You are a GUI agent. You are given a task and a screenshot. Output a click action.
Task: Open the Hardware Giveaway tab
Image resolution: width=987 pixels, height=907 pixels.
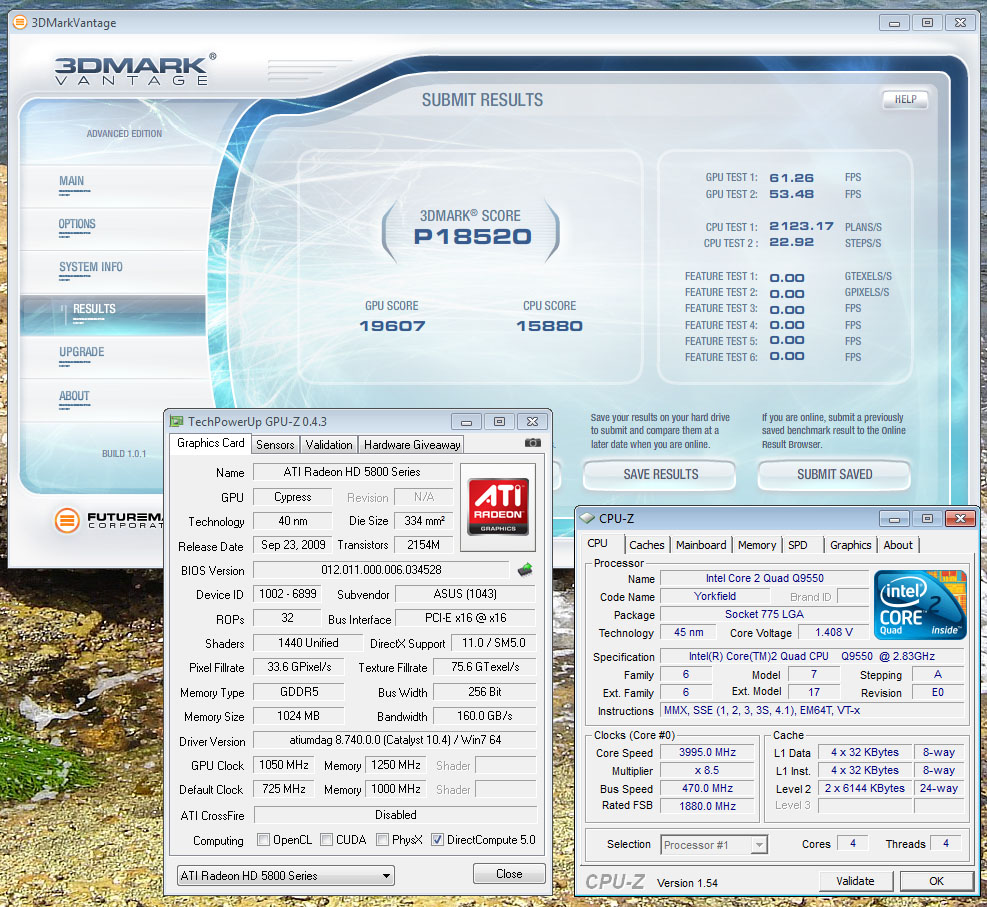tap(412, 444)
